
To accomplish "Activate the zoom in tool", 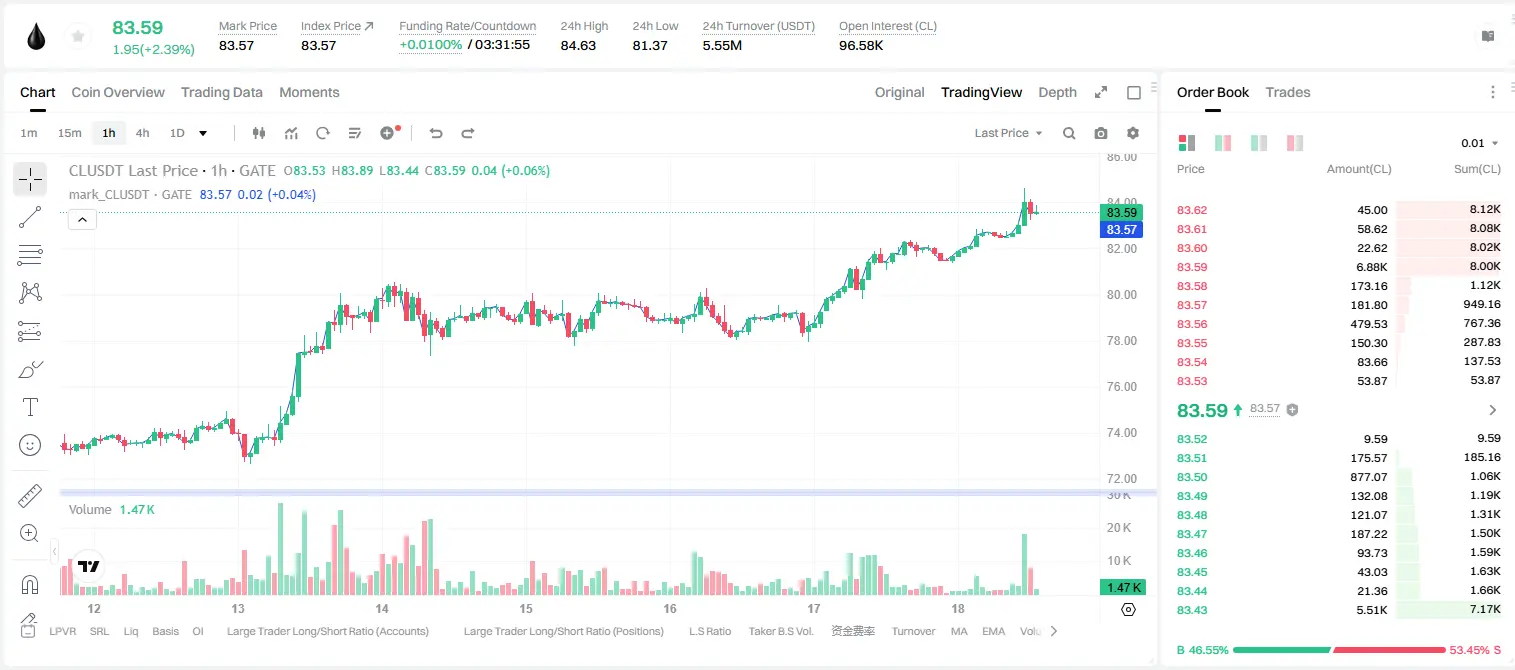I will click(x=30, y=534).
